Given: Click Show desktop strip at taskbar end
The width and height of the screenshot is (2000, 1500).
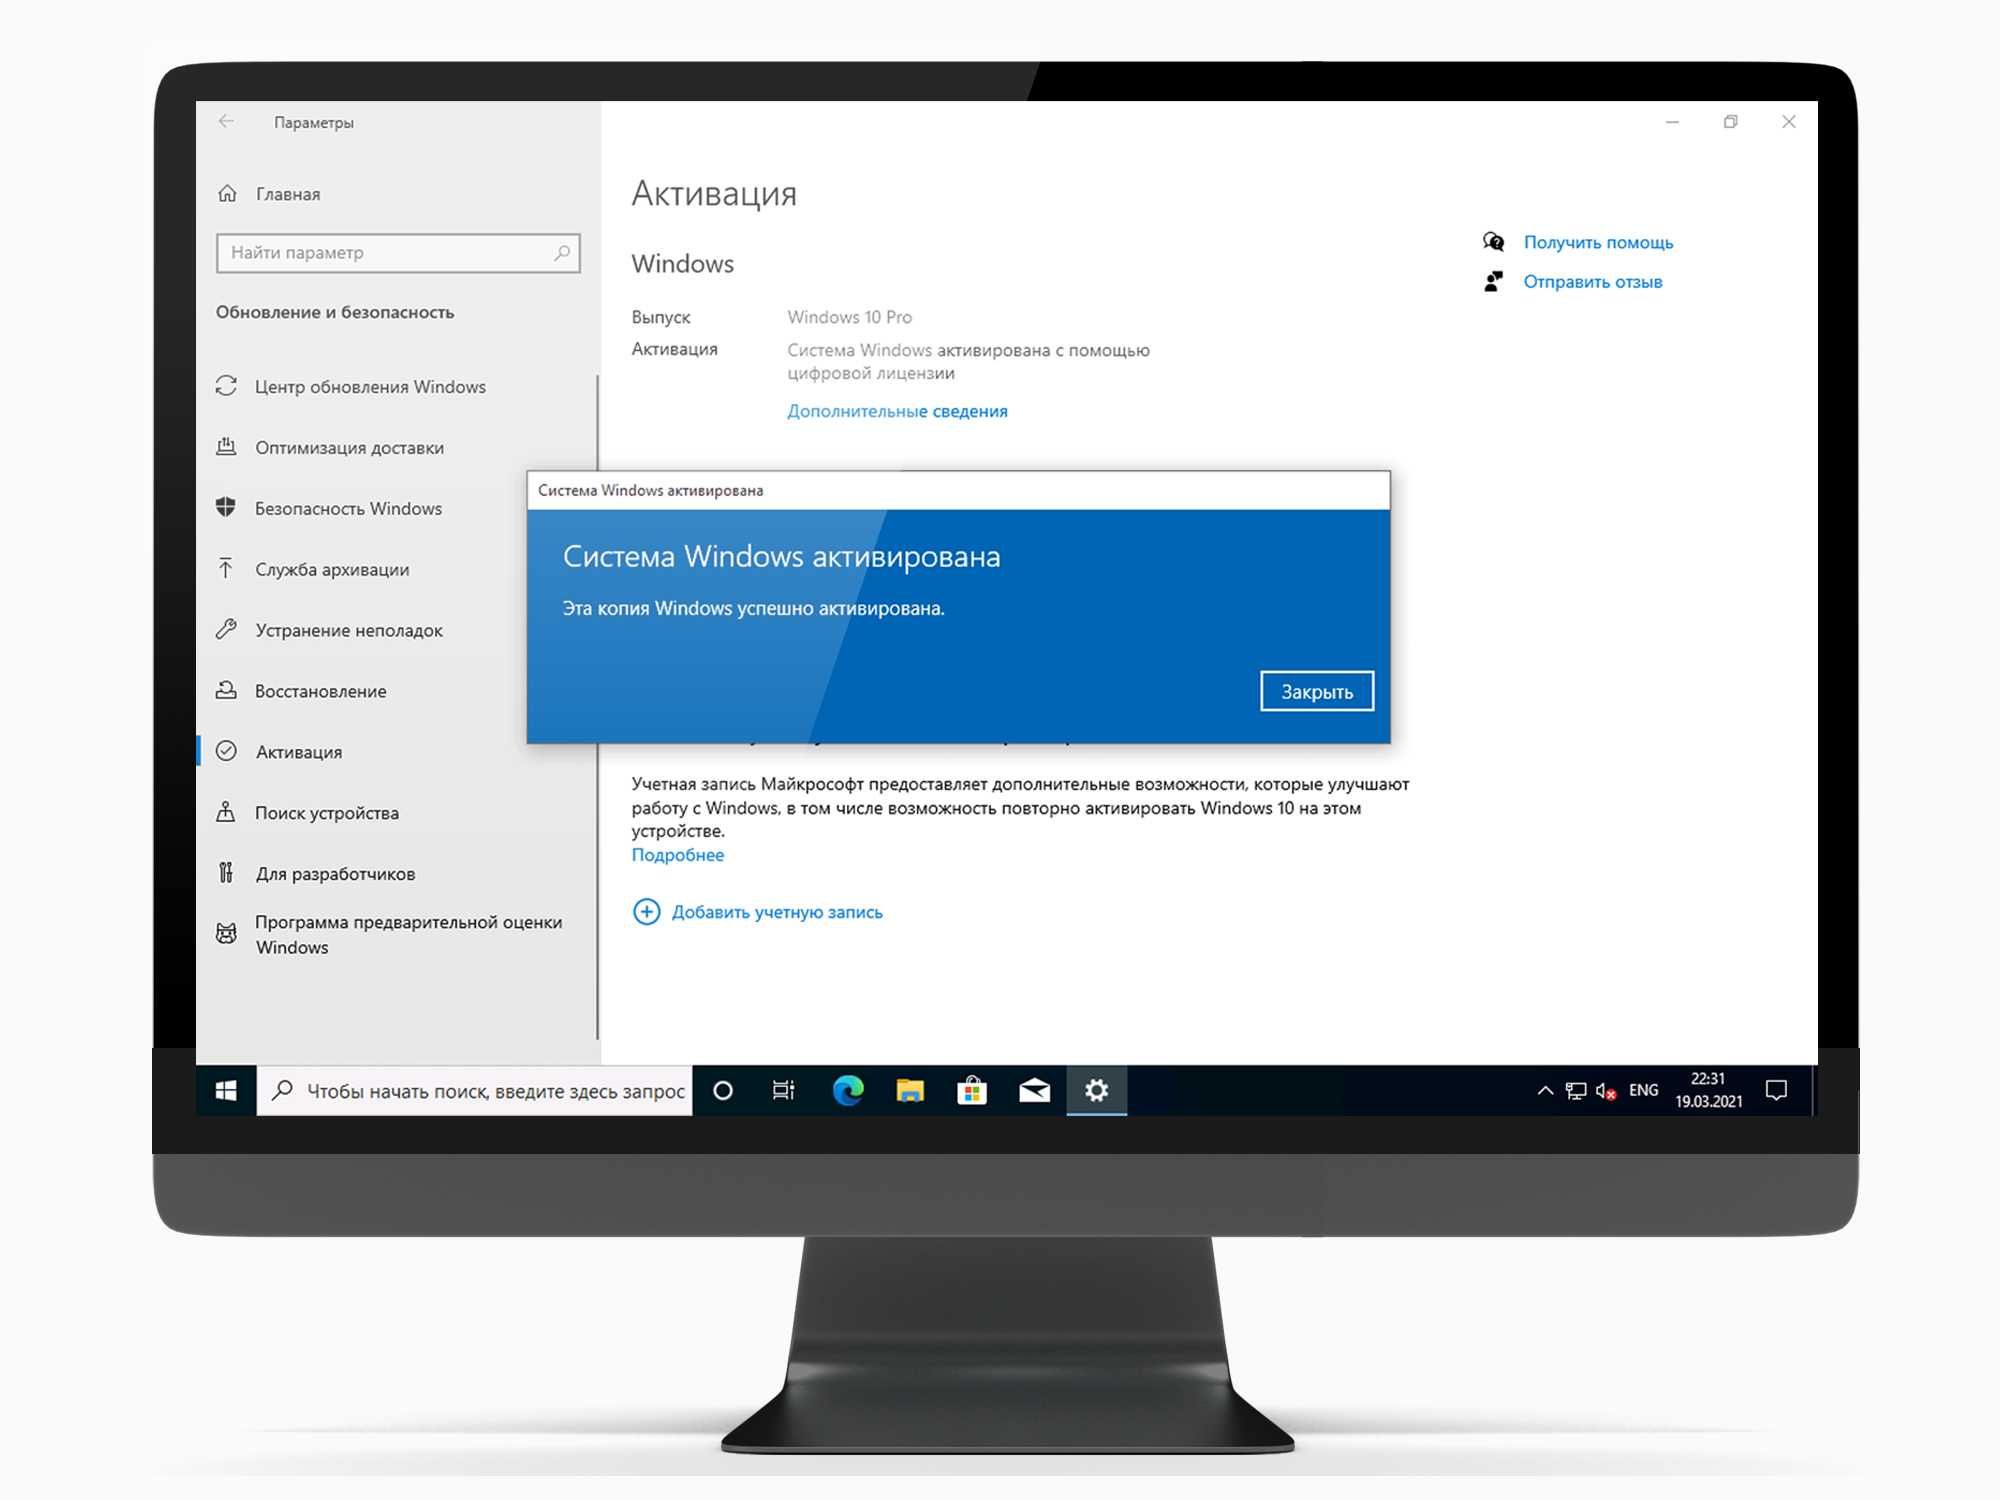Looking at the screenshot, I should [x=1814, y=1090].
